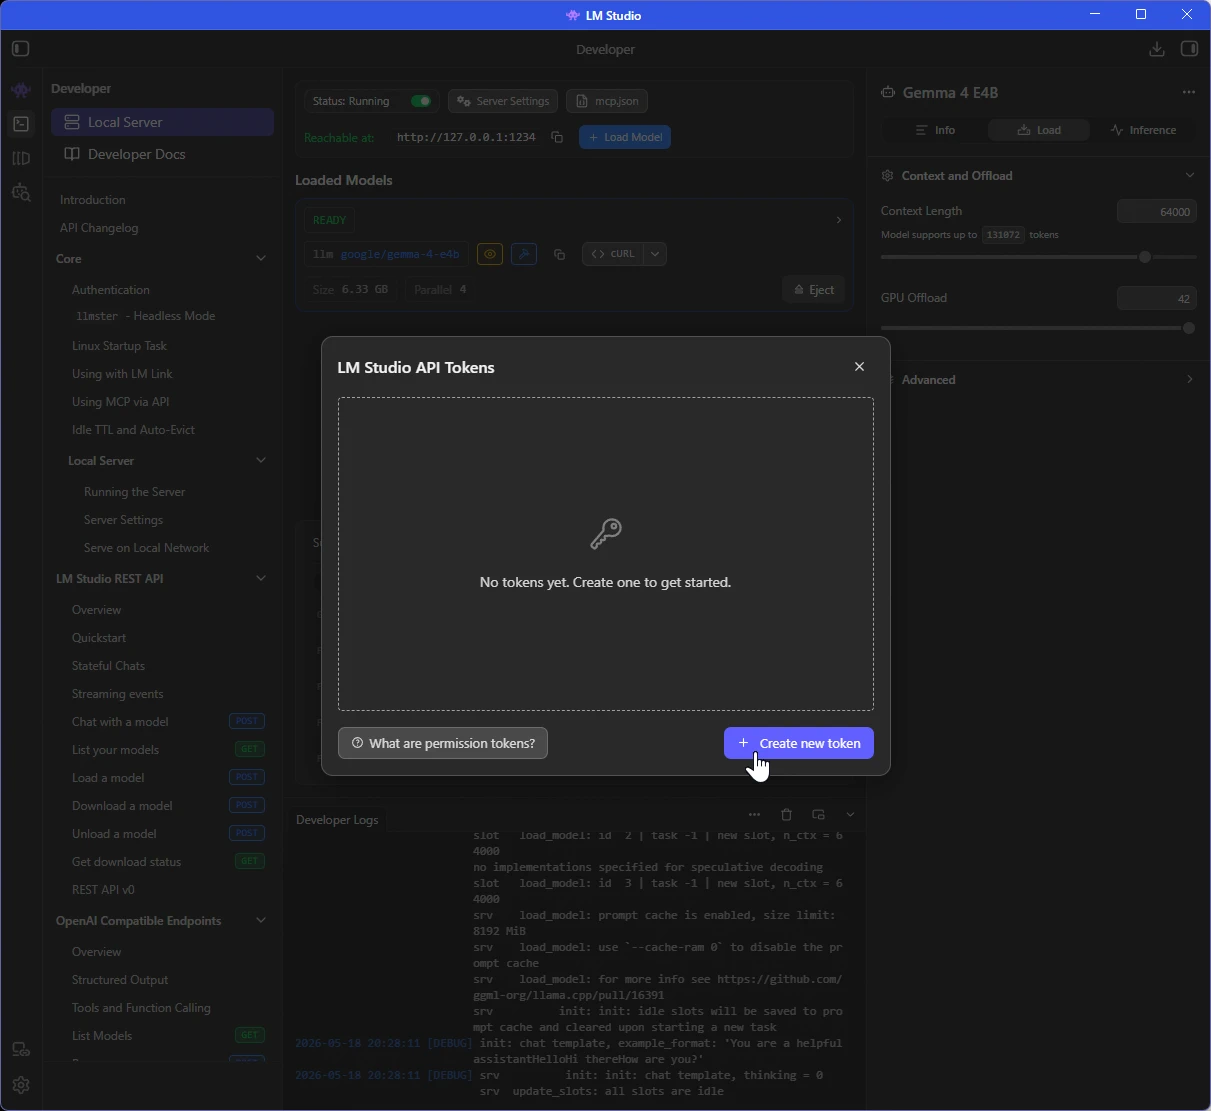This screenshot has height=1111, width=1211.
Task: Click Create new token
Action: [x=799, y=743]
